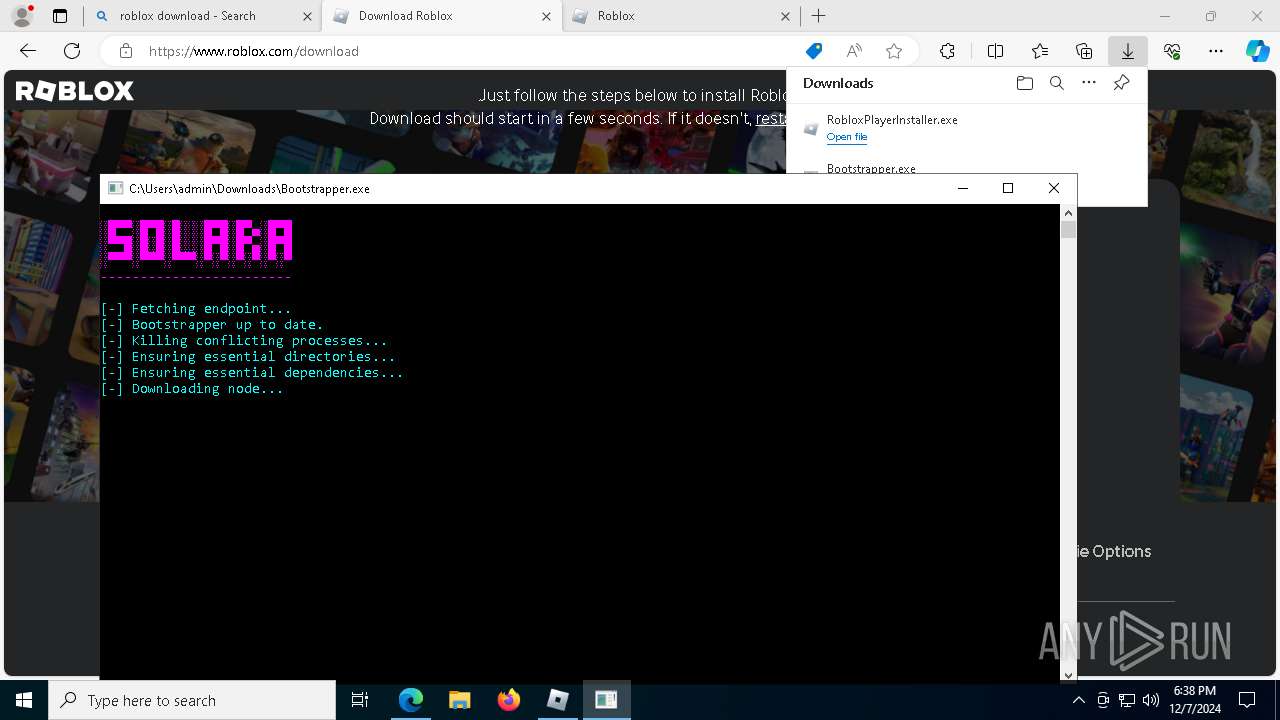1280x720 pixels.
Task: Toggle the Downloads toolbar button
Action: tap(1127, 51)
